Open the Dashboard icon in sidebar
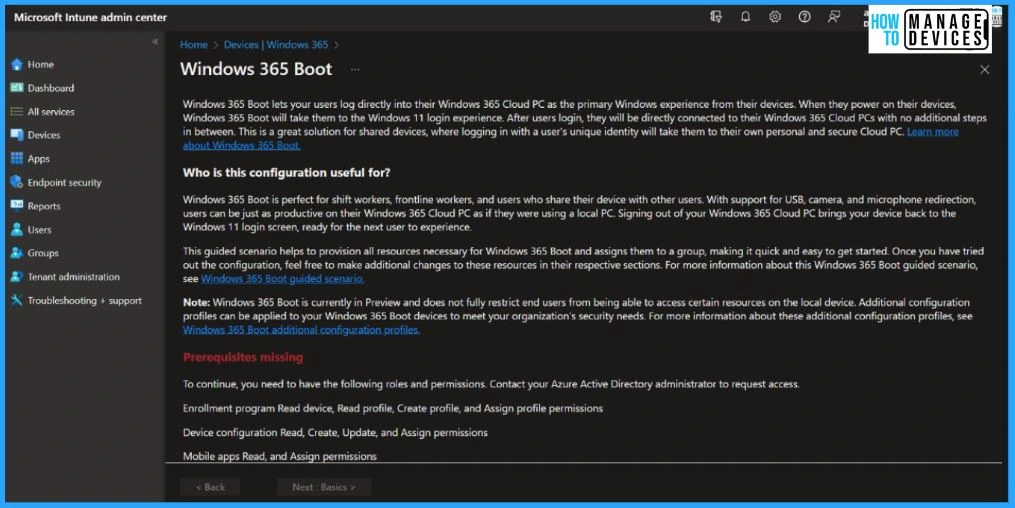 [17, 88]
